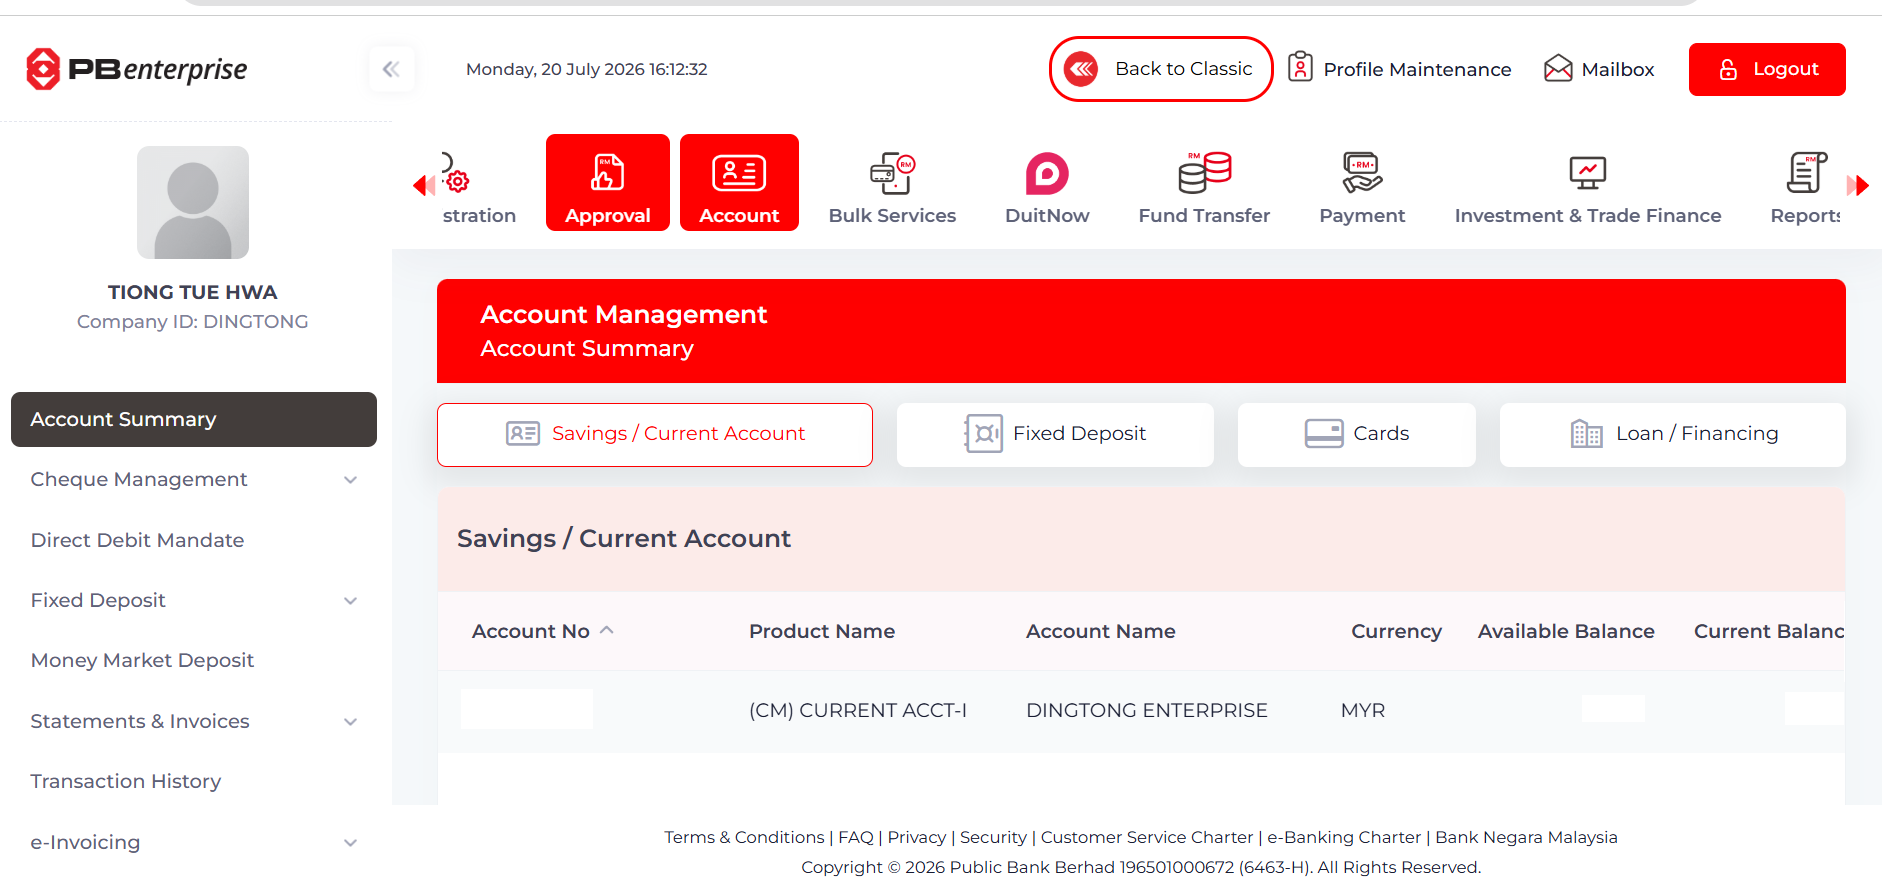Click the Available Balance column header
This screenshot has width=1882, height=886.
[x=1566, y=631]
